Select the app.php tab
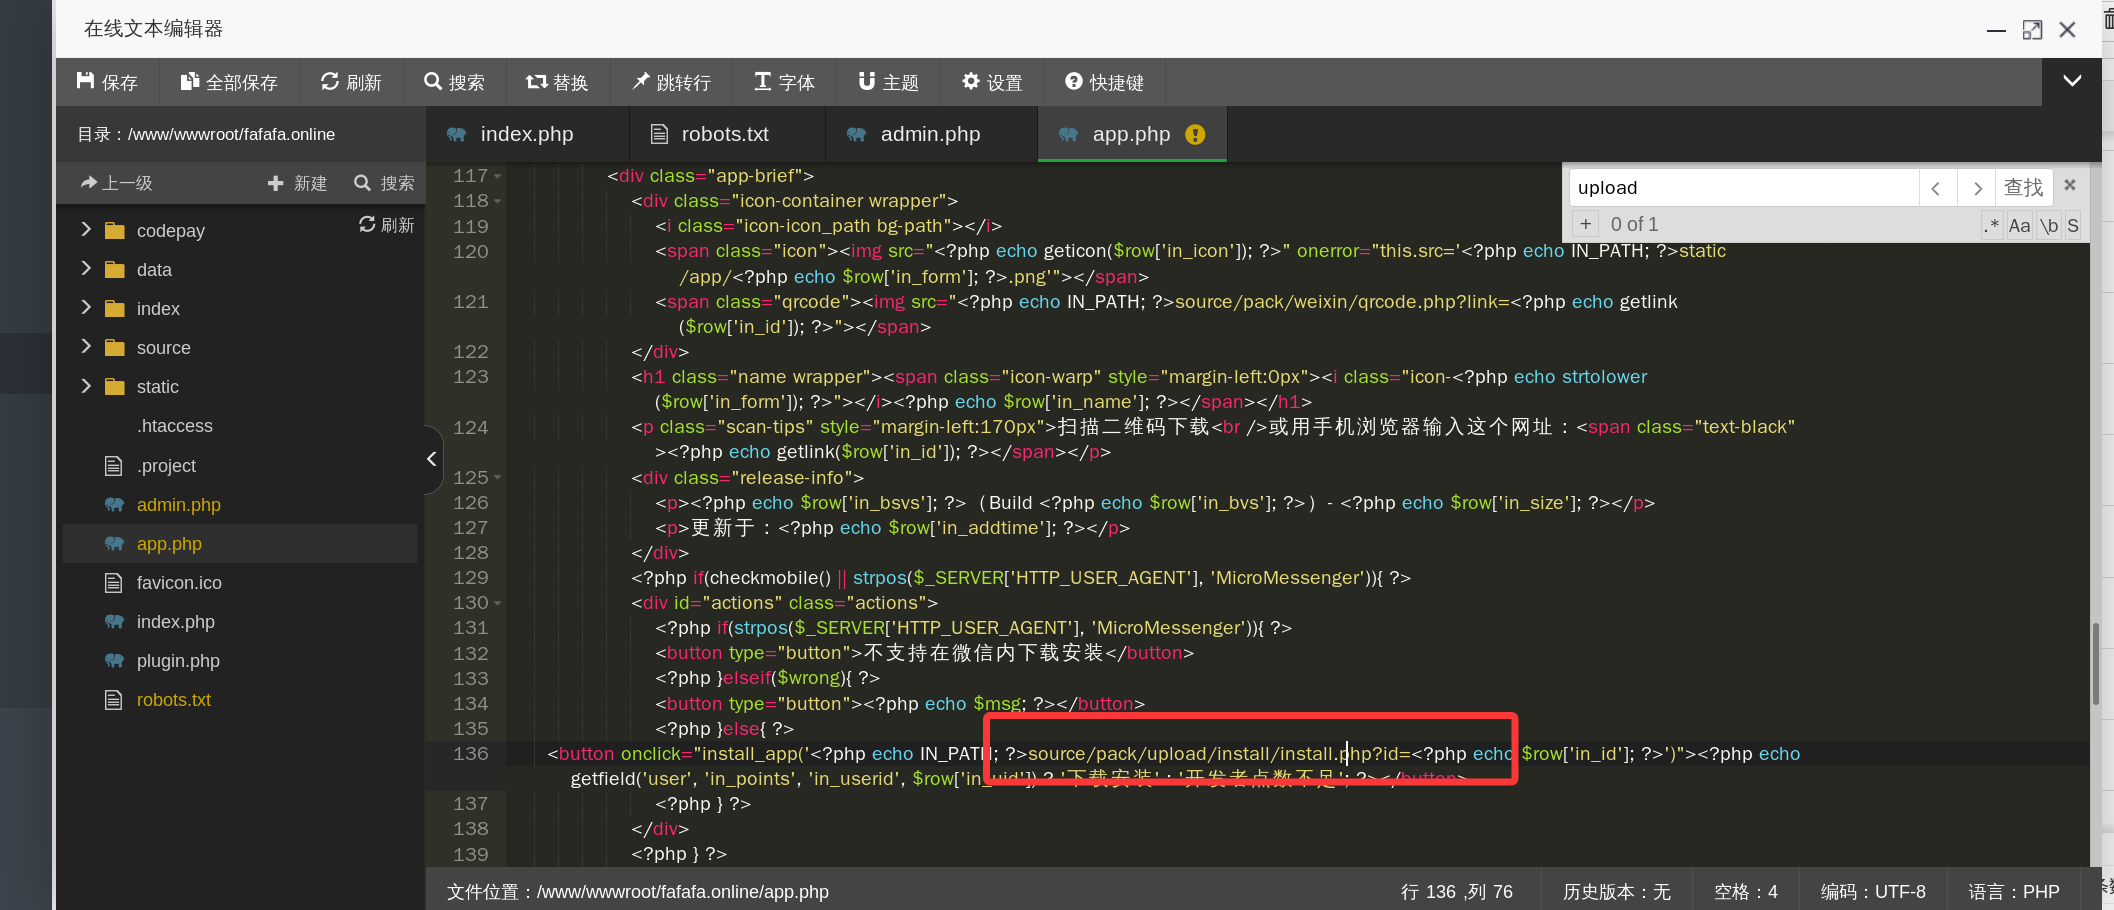The image size is (2114, 910). [1131, 134]
